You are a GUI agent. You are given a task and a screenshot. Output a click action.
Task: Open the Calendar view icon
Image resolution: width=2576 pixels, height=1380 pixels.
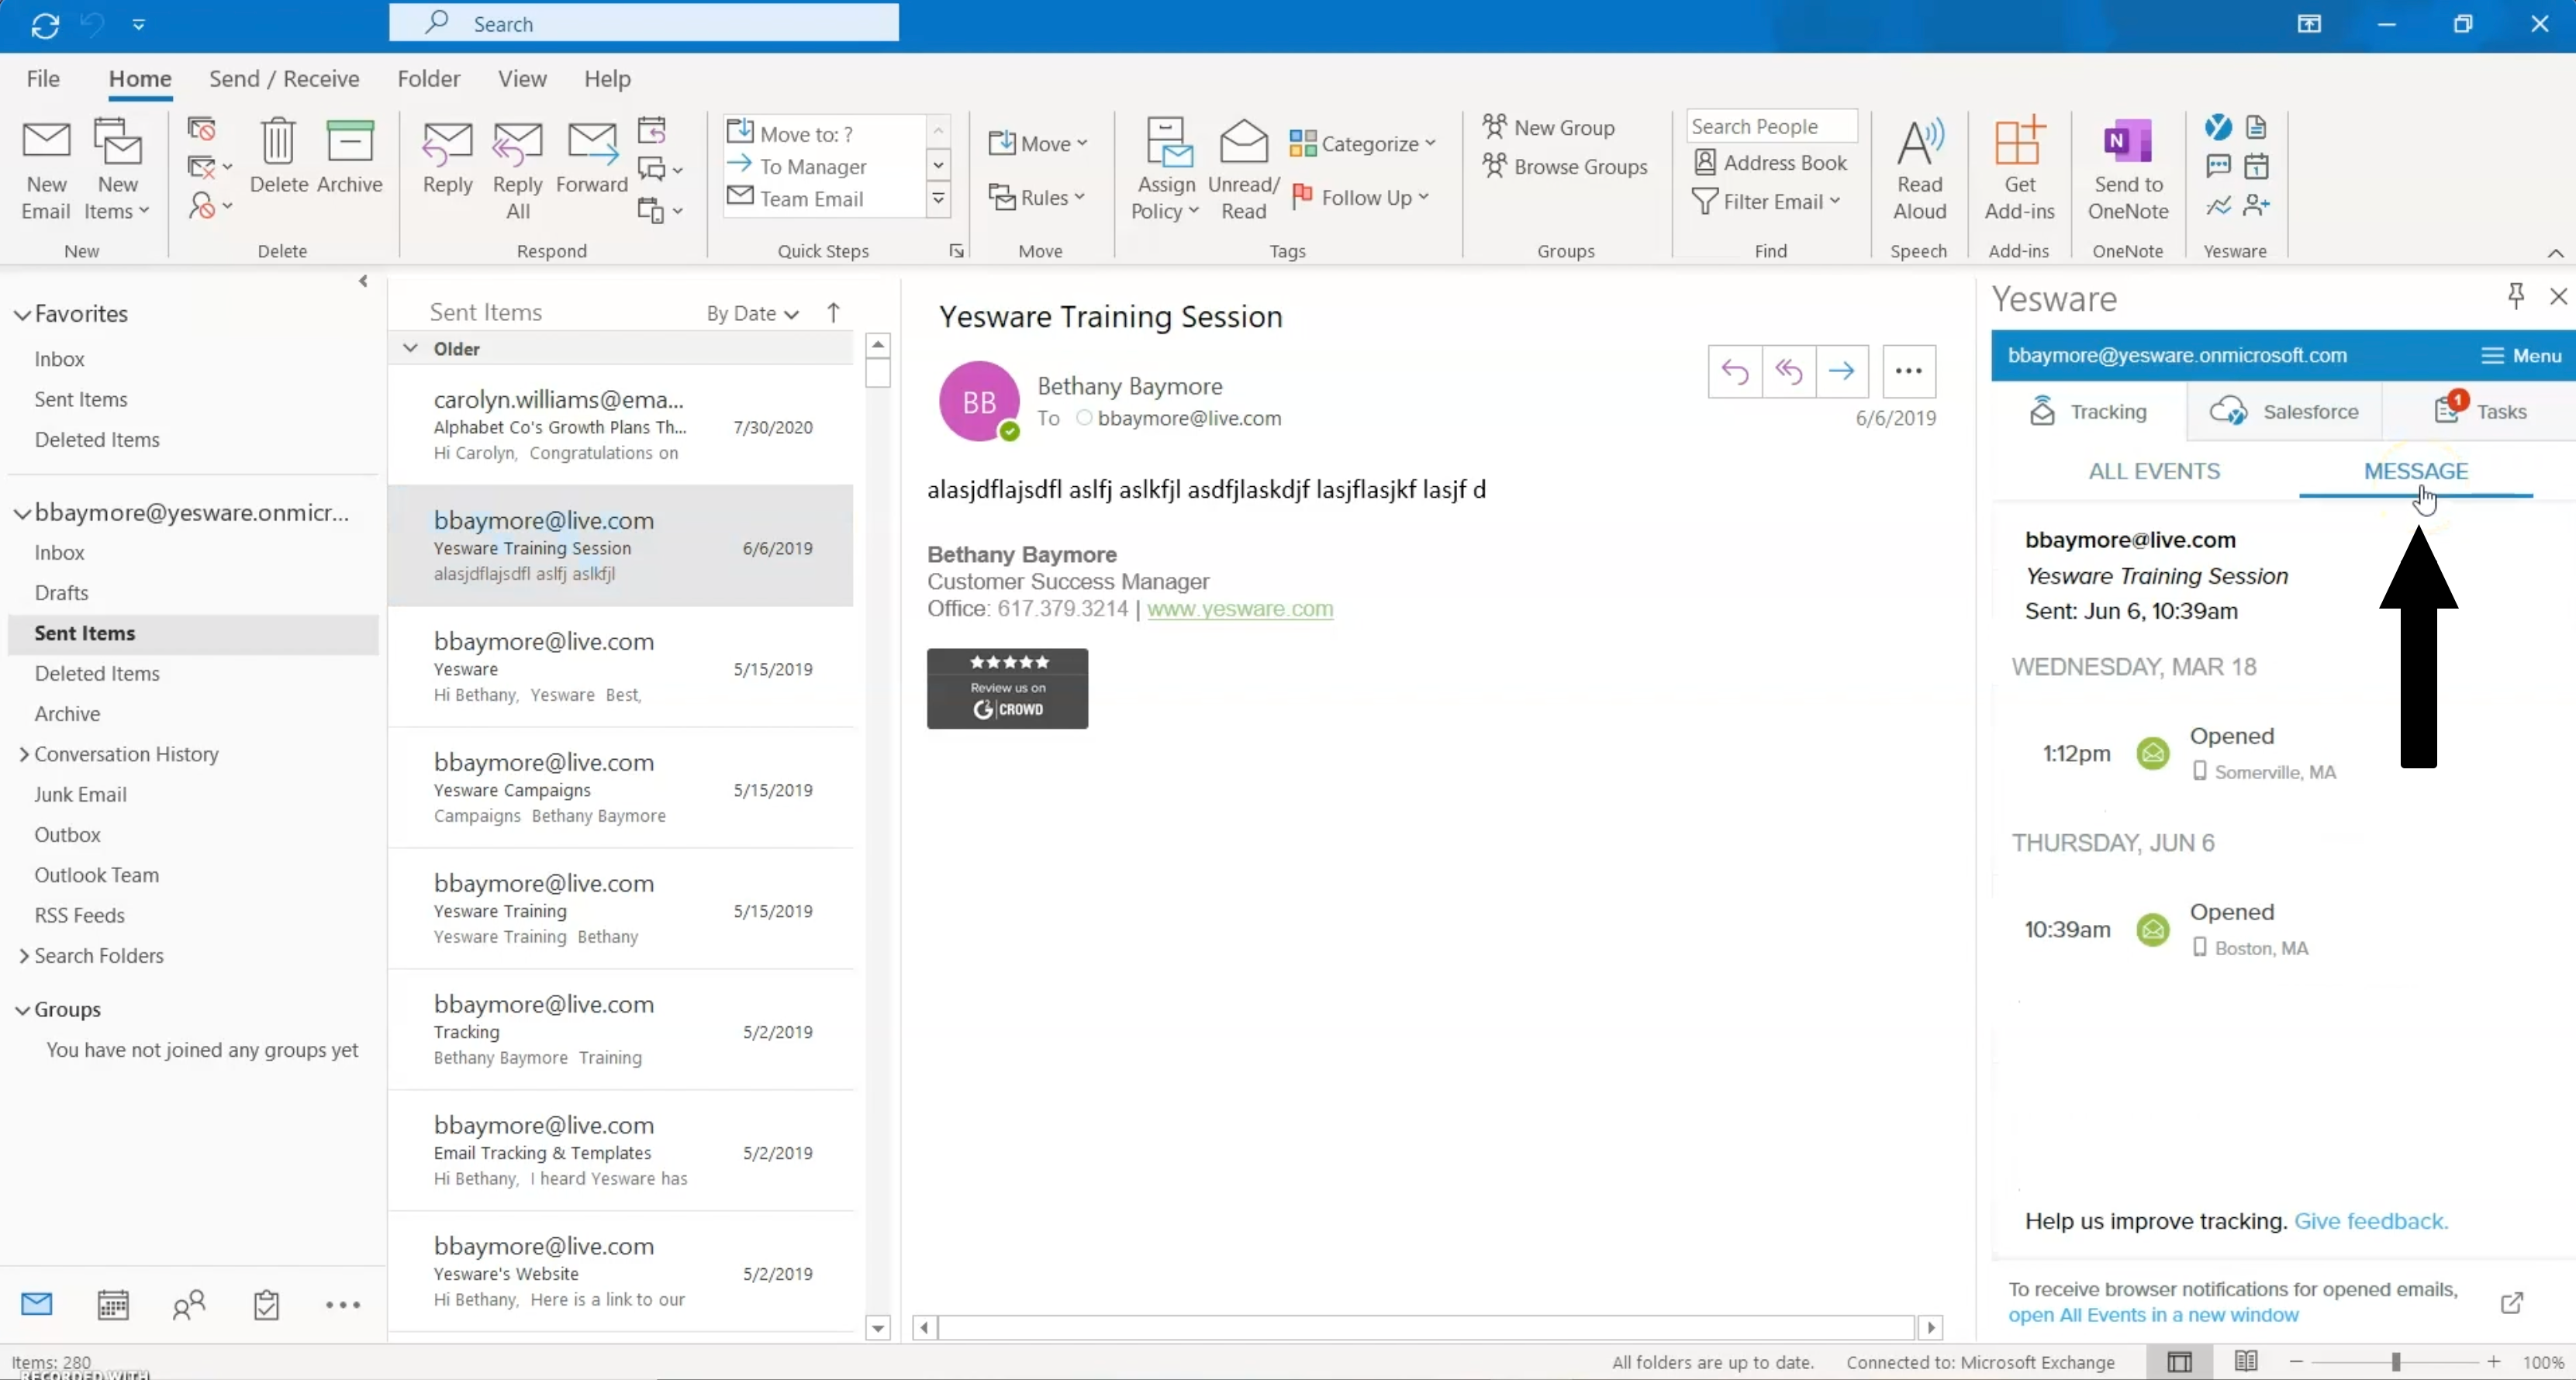pos(113,1304)
